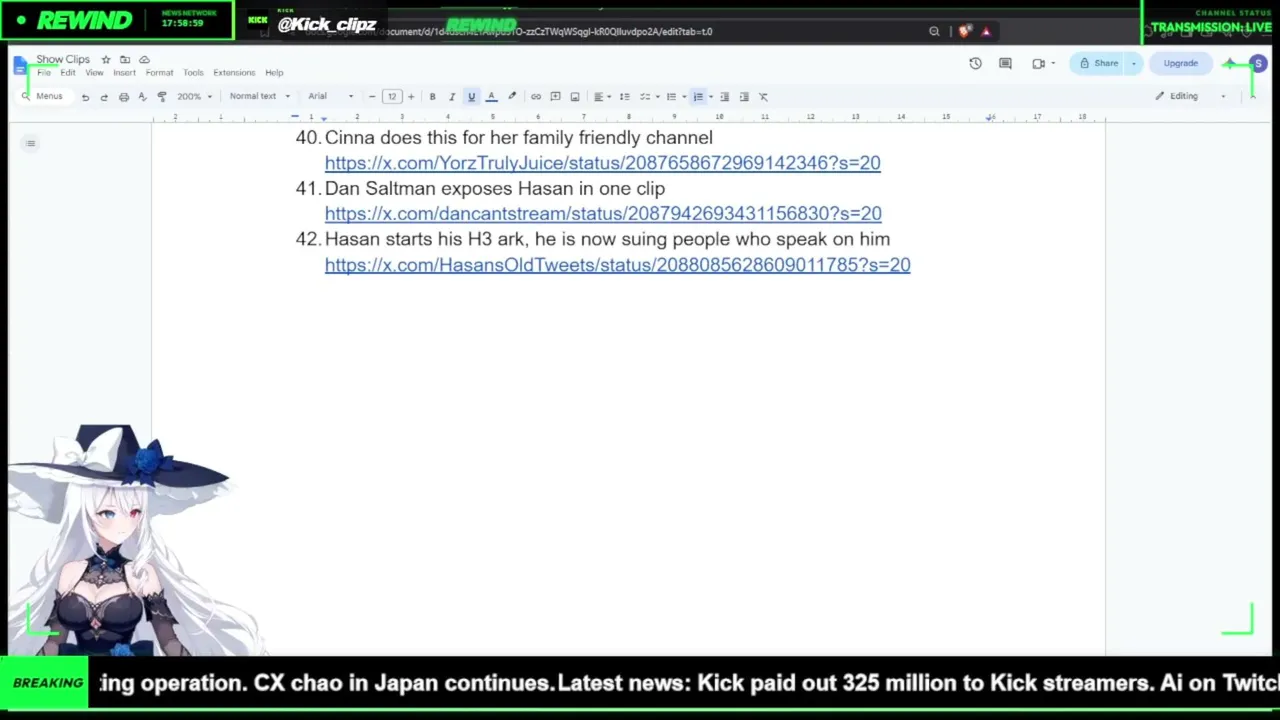Toggle italic formatting
The height and width of the screenshot is (720, 1280).
click(x=452, y=97)
